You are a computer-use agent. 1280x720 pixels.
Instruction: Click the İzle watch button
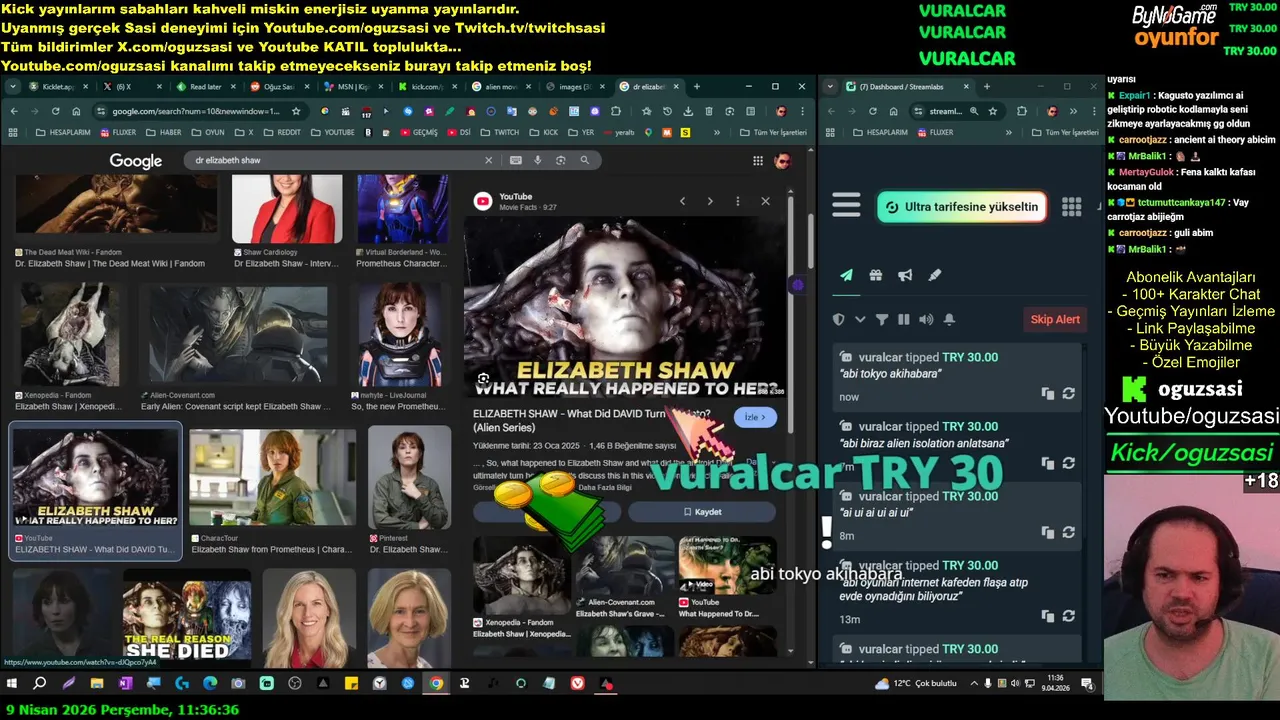pos(755,417)
